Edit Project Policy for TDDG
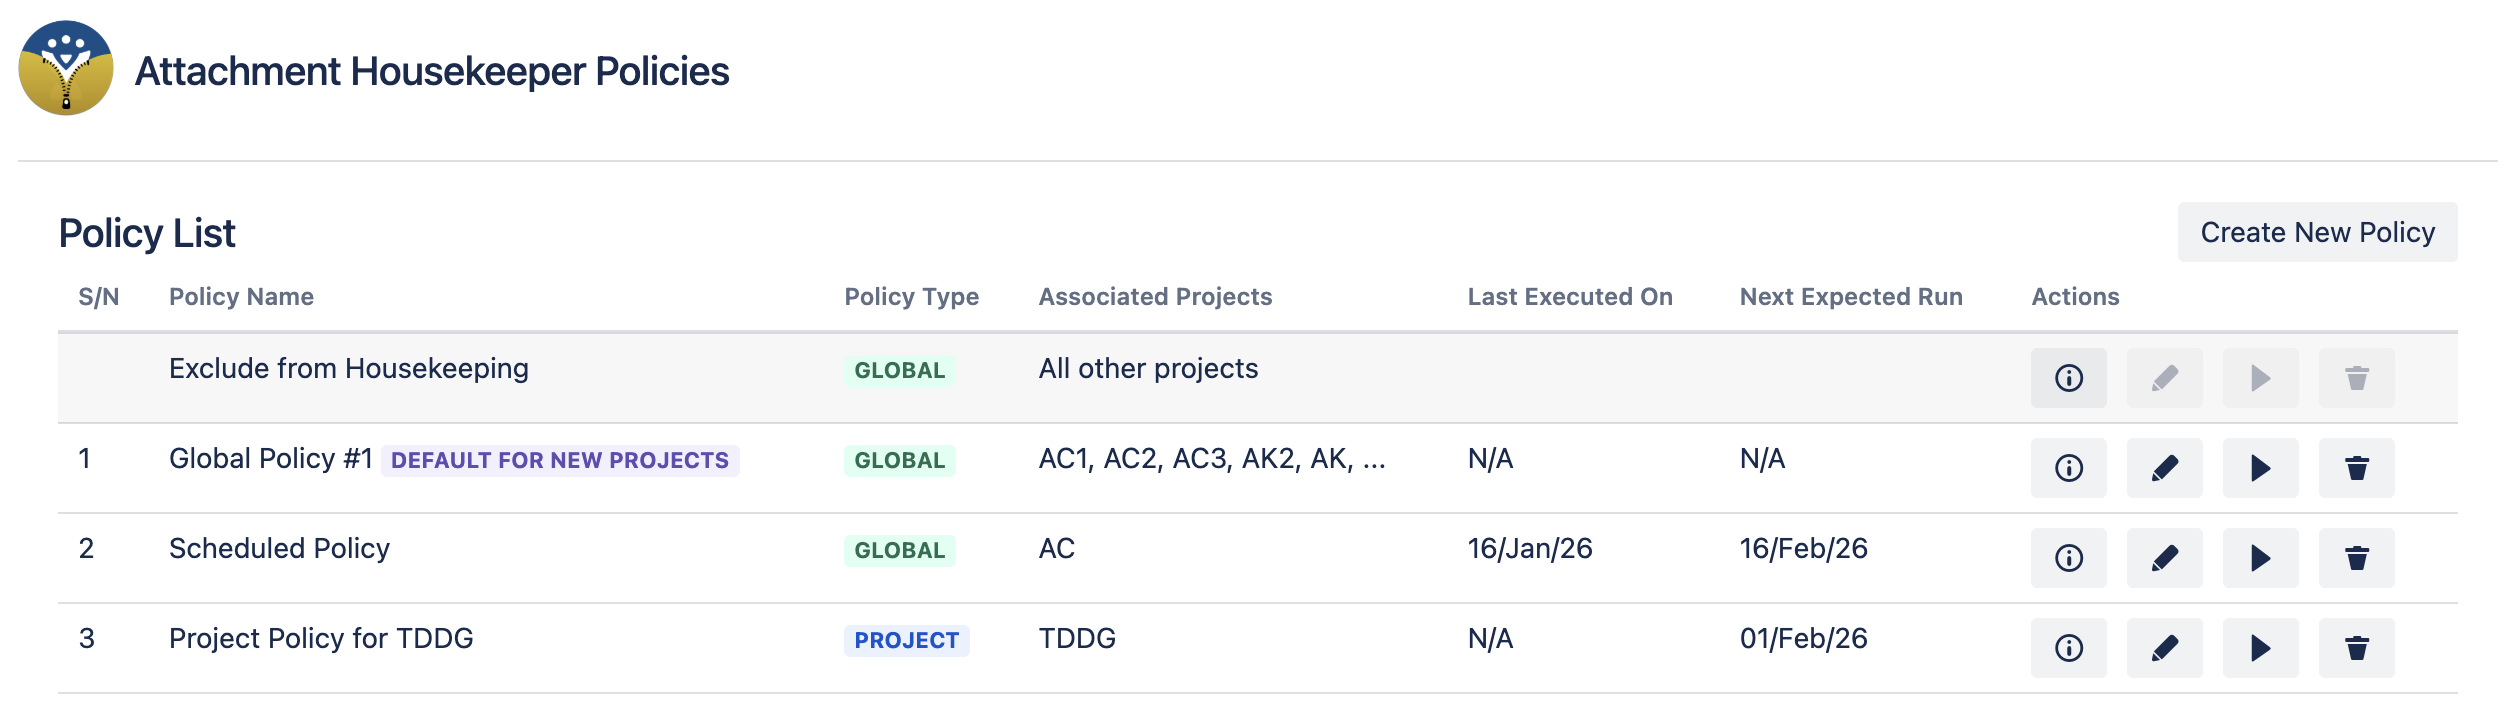 tap(2164, 648)
